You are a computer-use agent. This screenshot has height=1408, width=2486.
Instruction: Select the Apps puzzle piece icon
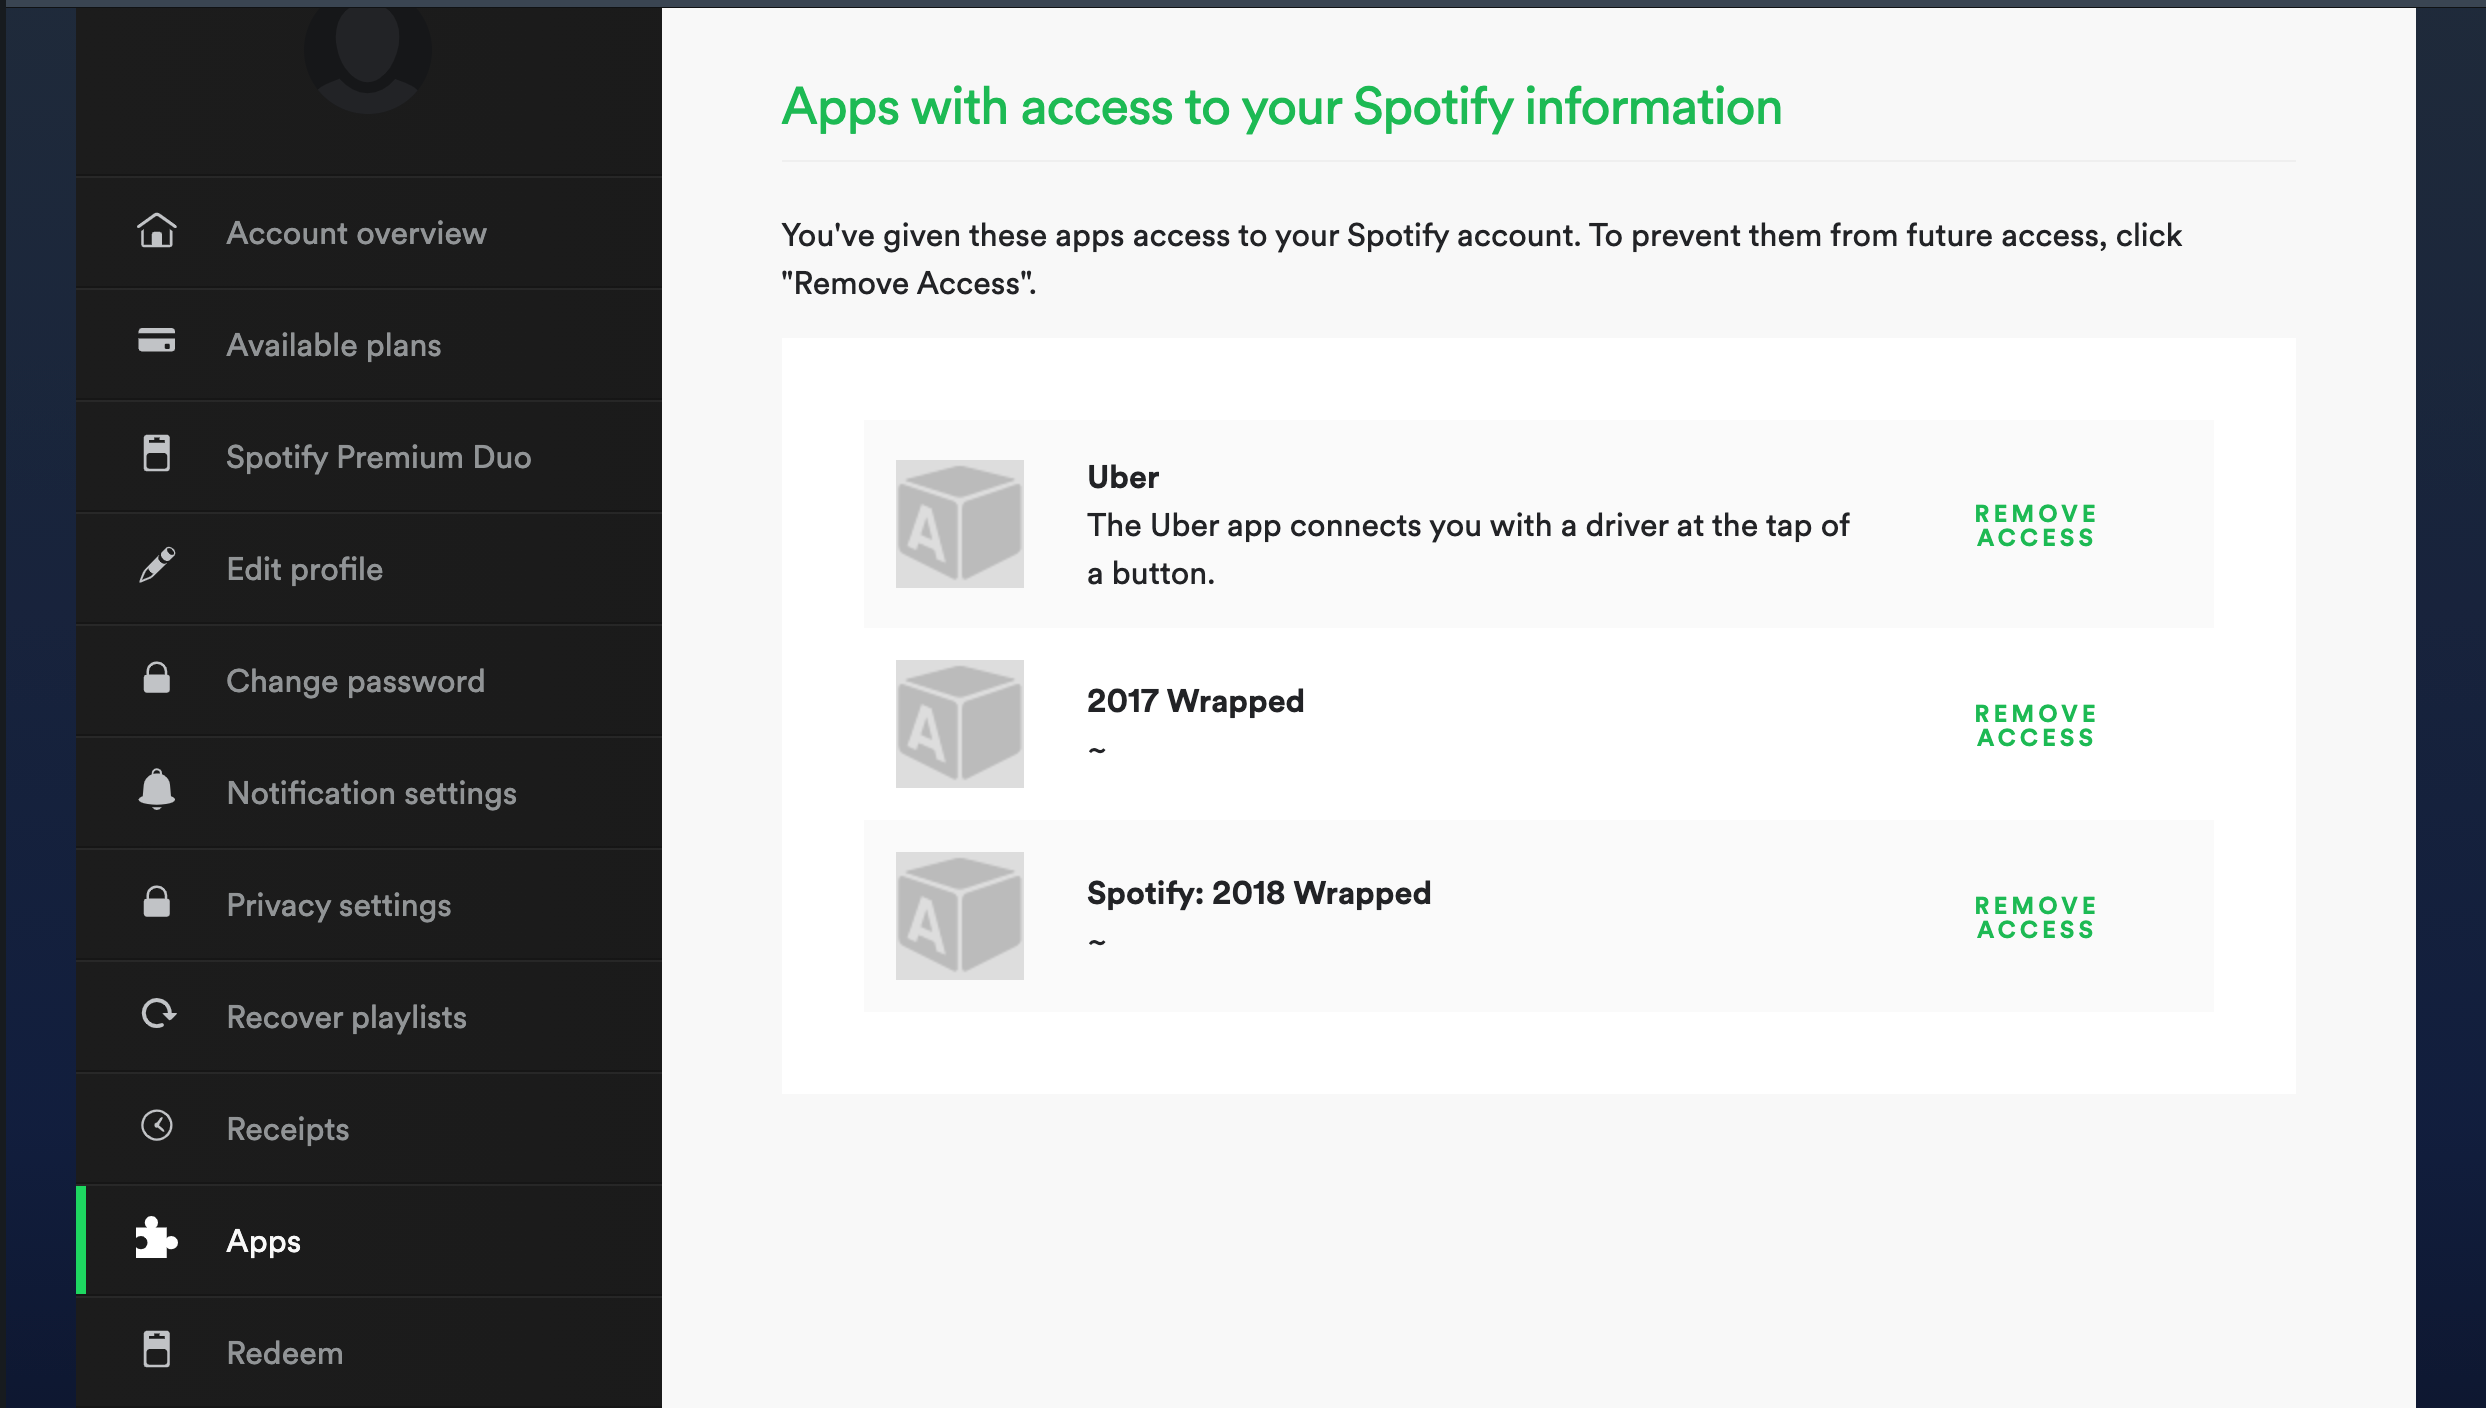coord(156,1240)
